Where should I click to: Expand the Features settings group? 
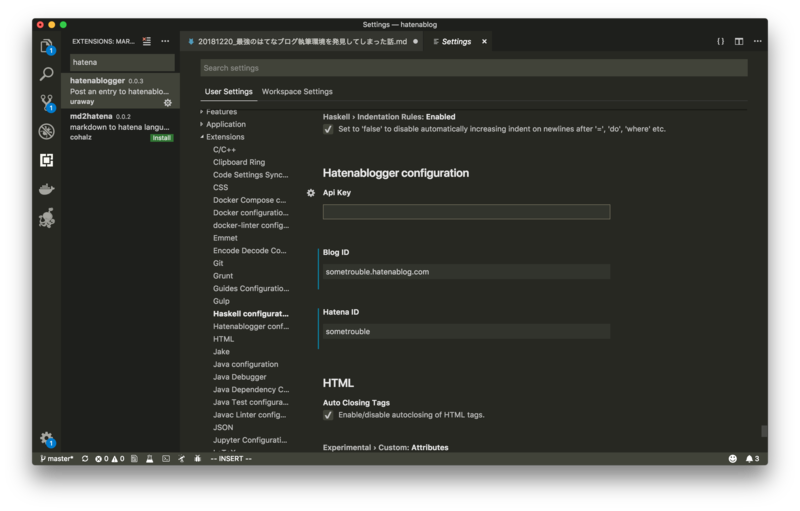tap(221, 112)
